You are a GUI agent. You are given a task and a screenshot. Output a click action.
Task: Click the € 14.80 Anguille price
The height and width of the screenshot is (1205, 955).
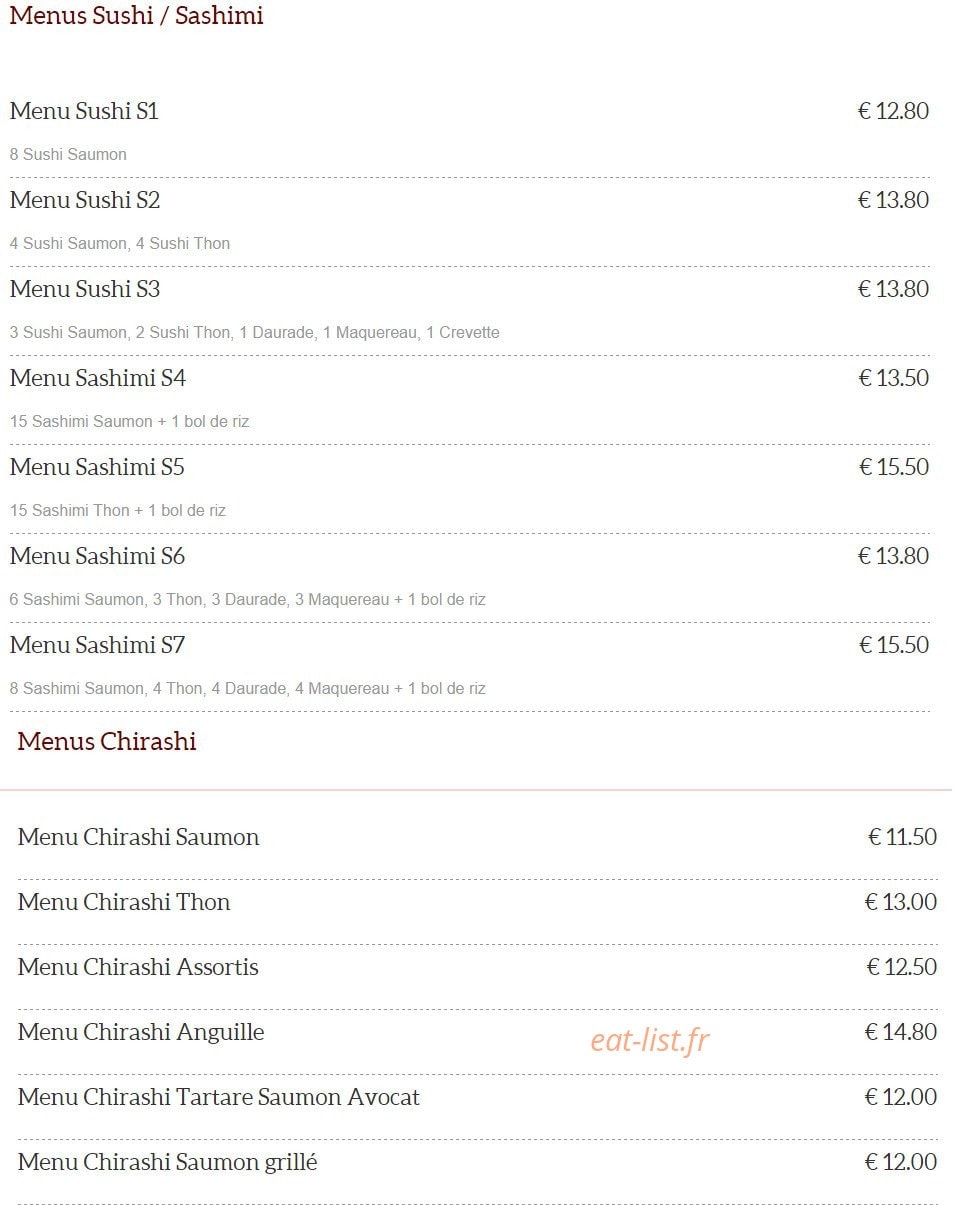pyautogui.click(x=901, y=1032)
